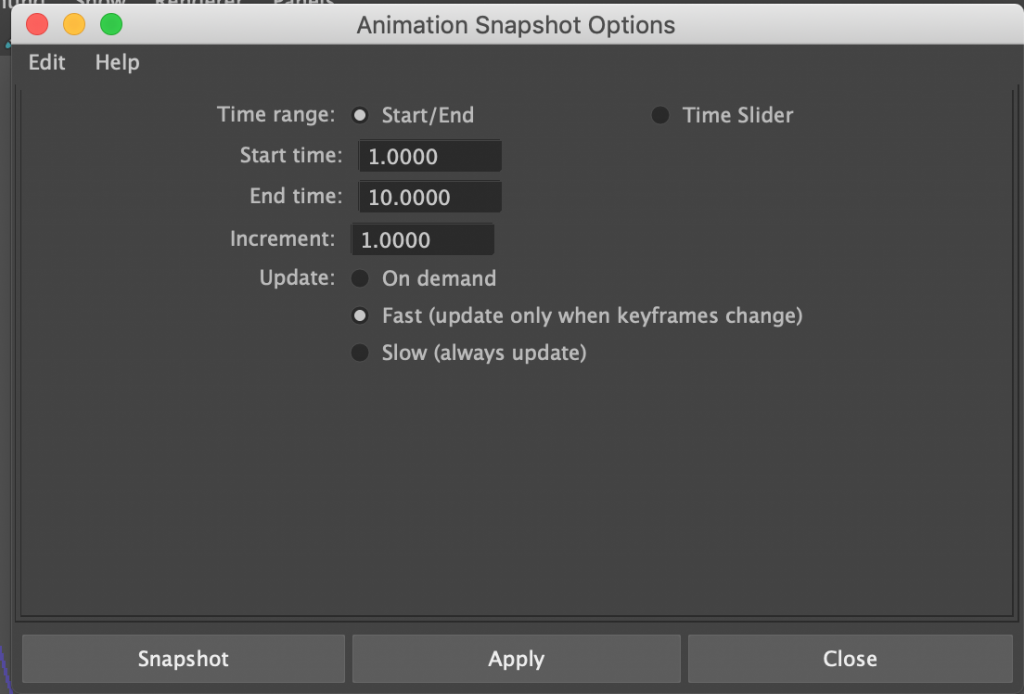Switch time range to Time Slider
The height and width of the screenshot is (694, 1024).
(x=660, y=115)
